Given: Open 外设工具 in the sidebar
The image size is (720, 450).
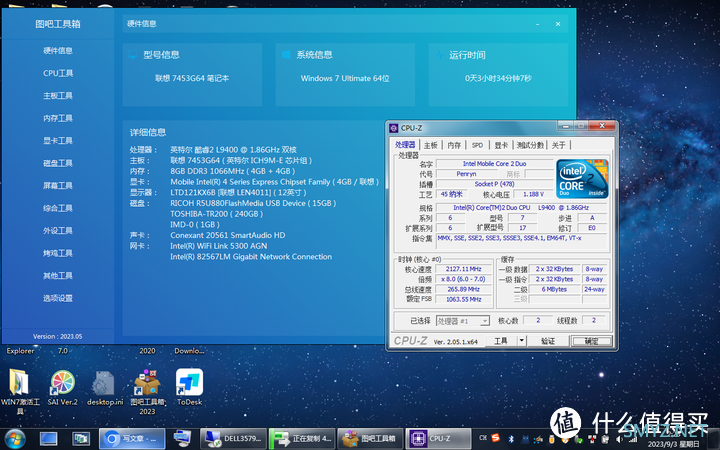Looking at the screenshot, I should (58, 231).
